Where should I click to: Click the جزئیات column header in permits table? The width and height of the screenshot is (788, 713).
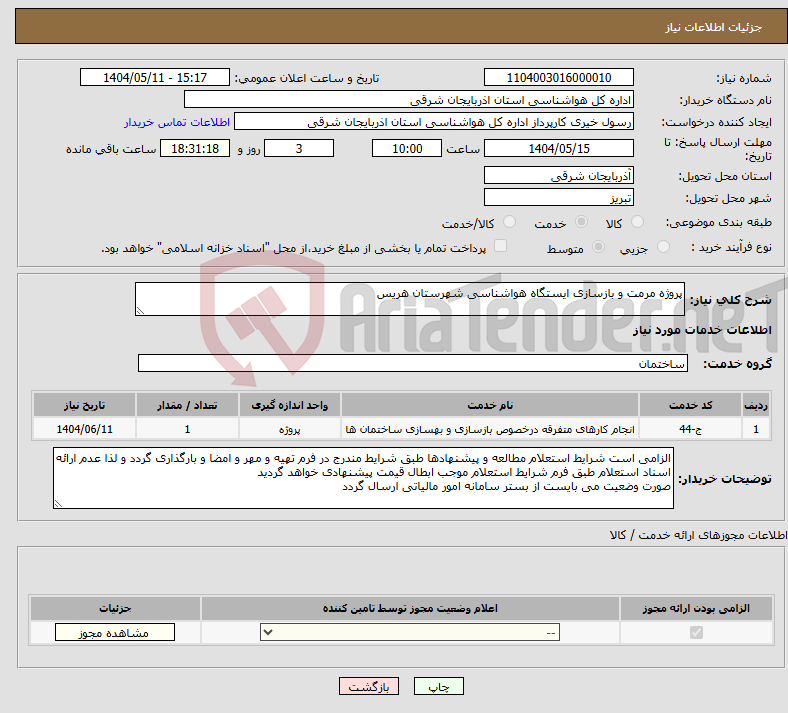coord(115,608)
